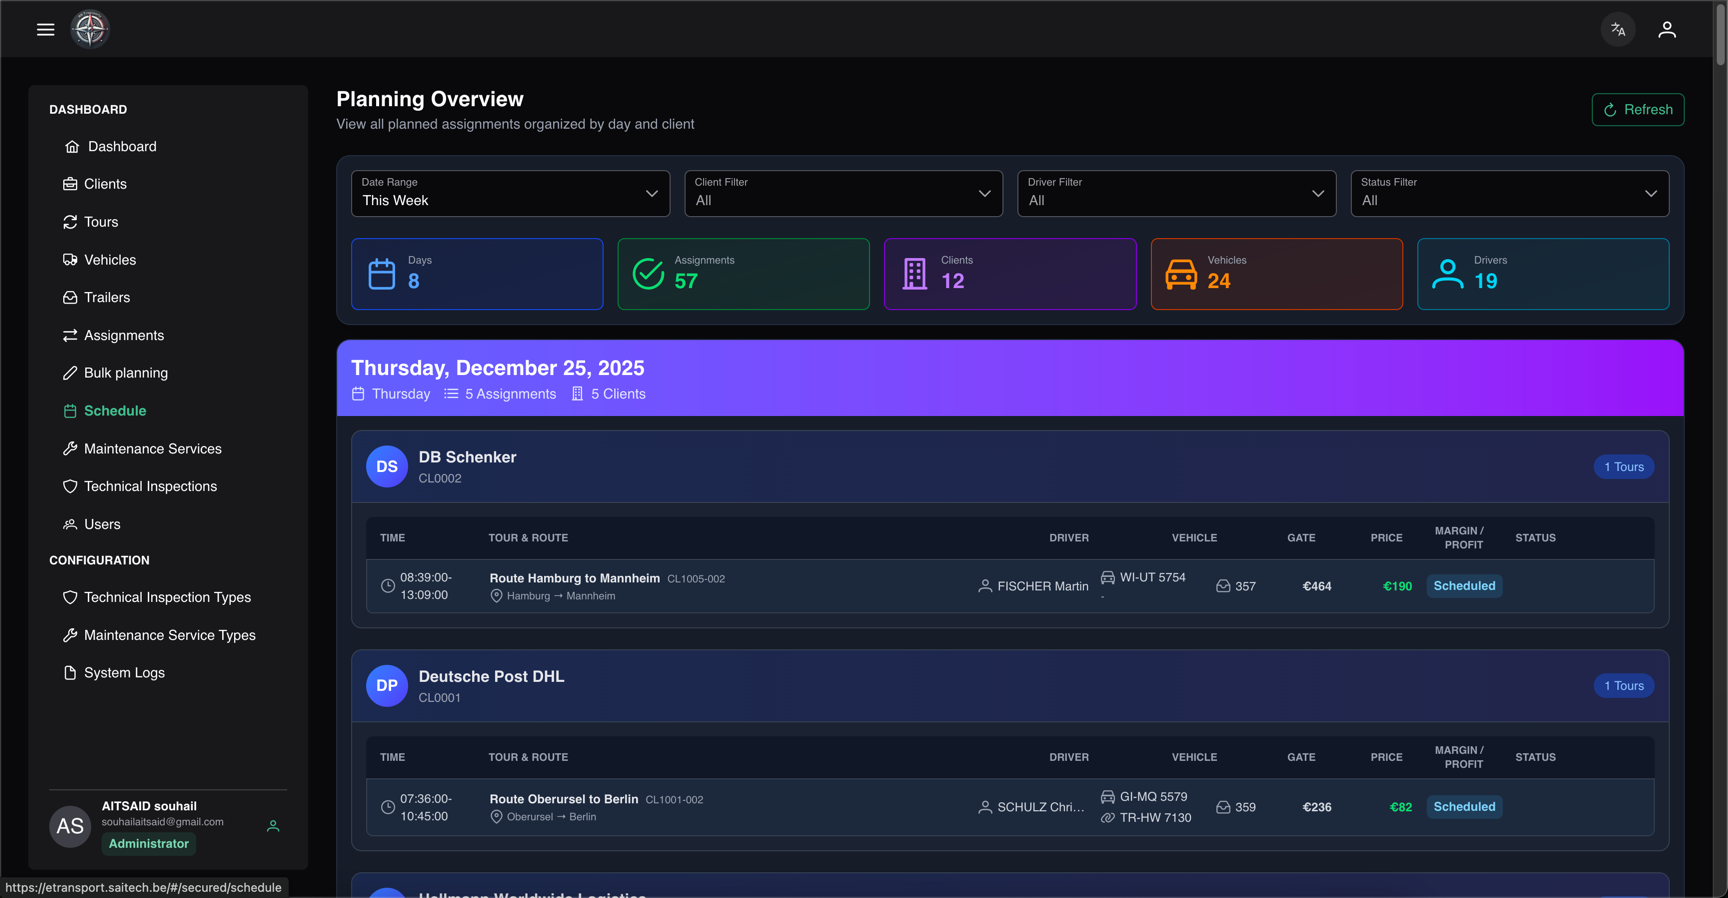Open the hamburger navigation menu
Screen dimensions: 1728x898
tap(45, 29)
